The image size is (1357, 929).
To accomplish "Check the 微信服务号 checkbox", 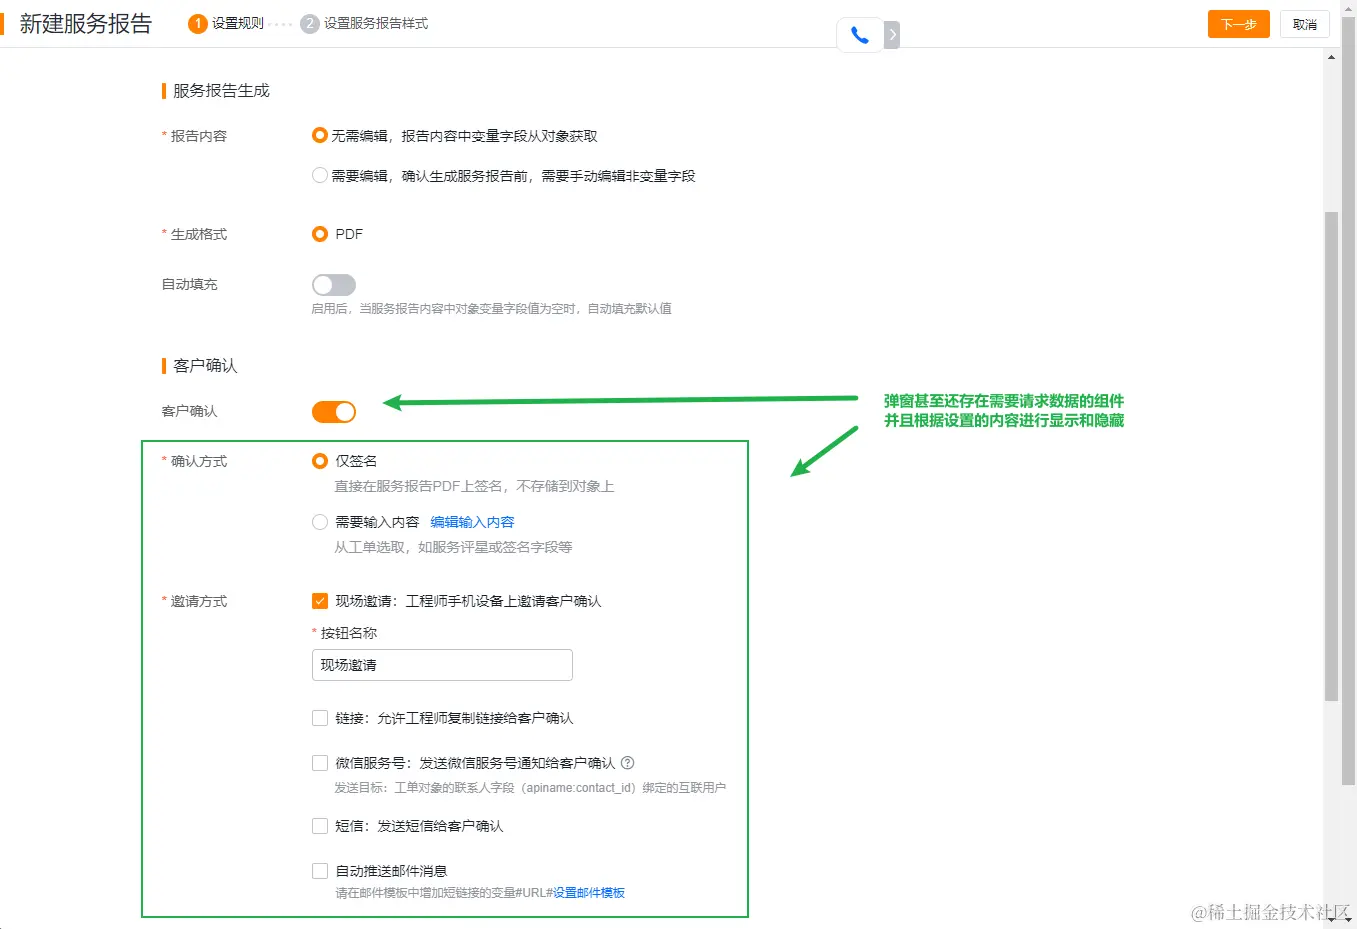I will click(x=320, y=763).
